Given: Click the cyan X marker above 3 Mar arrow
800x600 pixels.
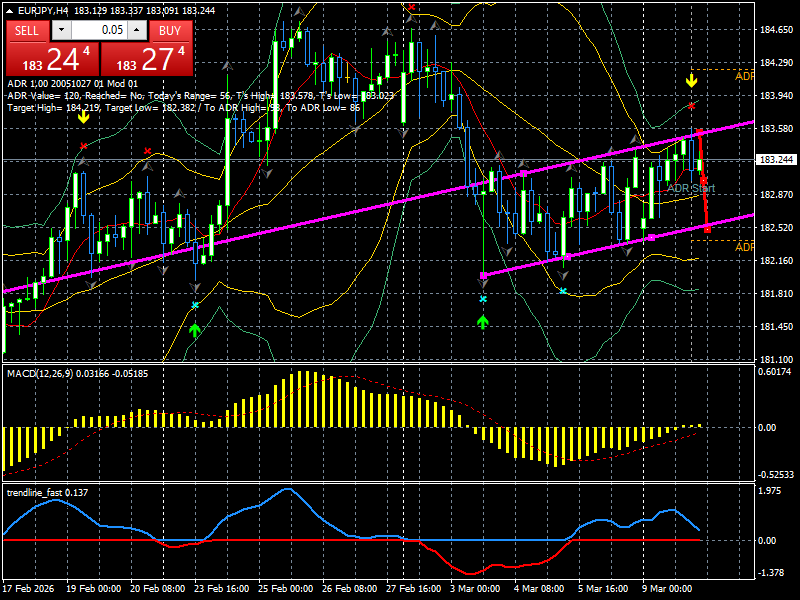Looking at the screenshot, I should (x=483, y=299).
